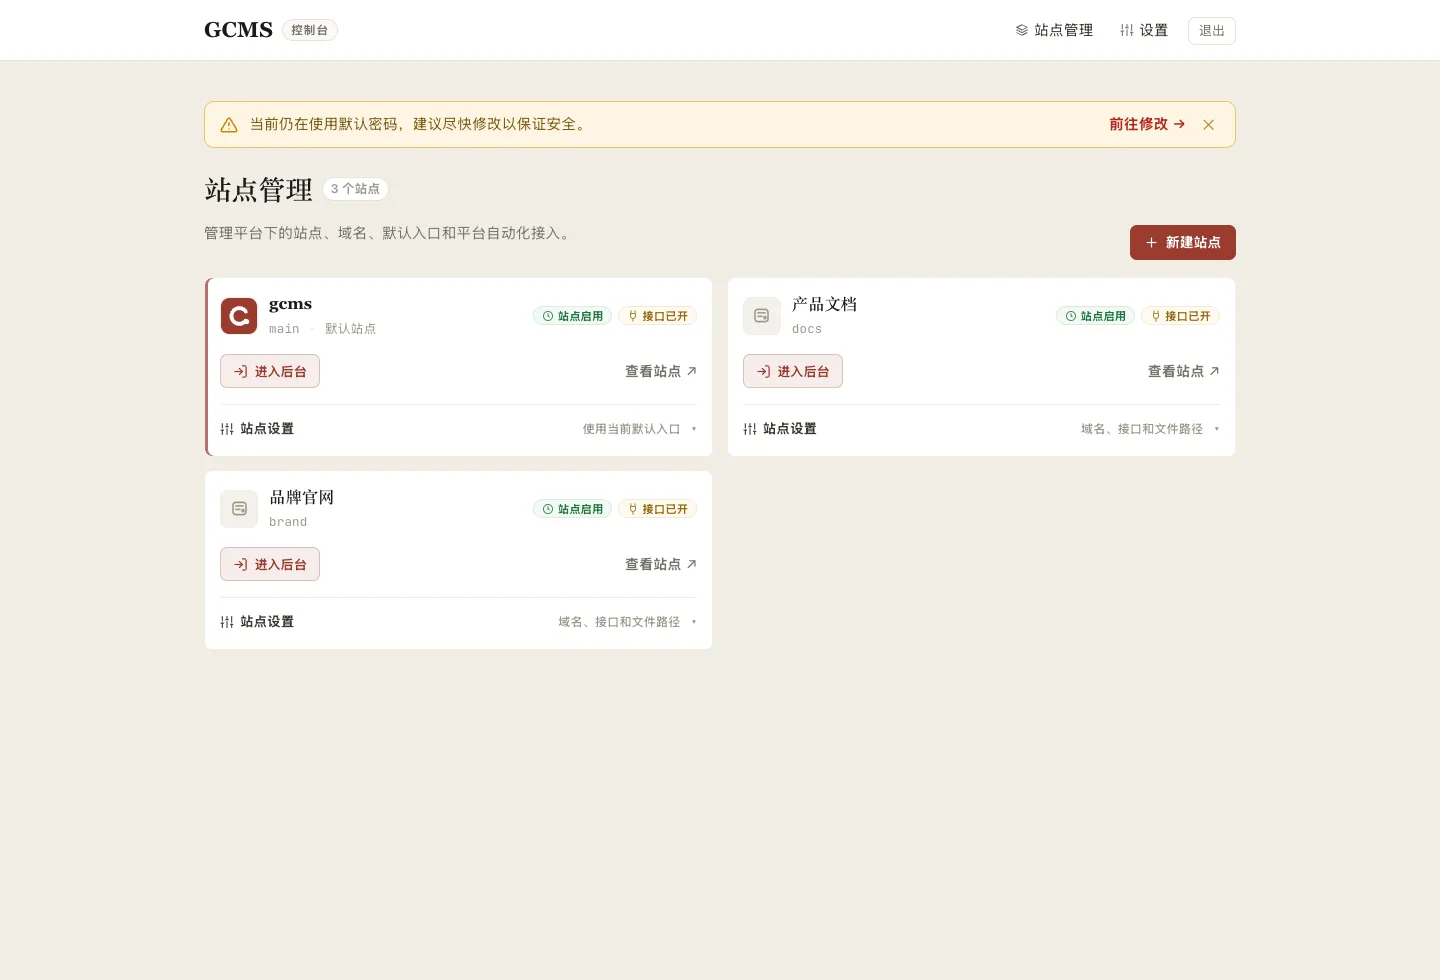Enter the 品牌官网 backend via 进入后台
The image size is (1440, 980).
coord(270,564)
